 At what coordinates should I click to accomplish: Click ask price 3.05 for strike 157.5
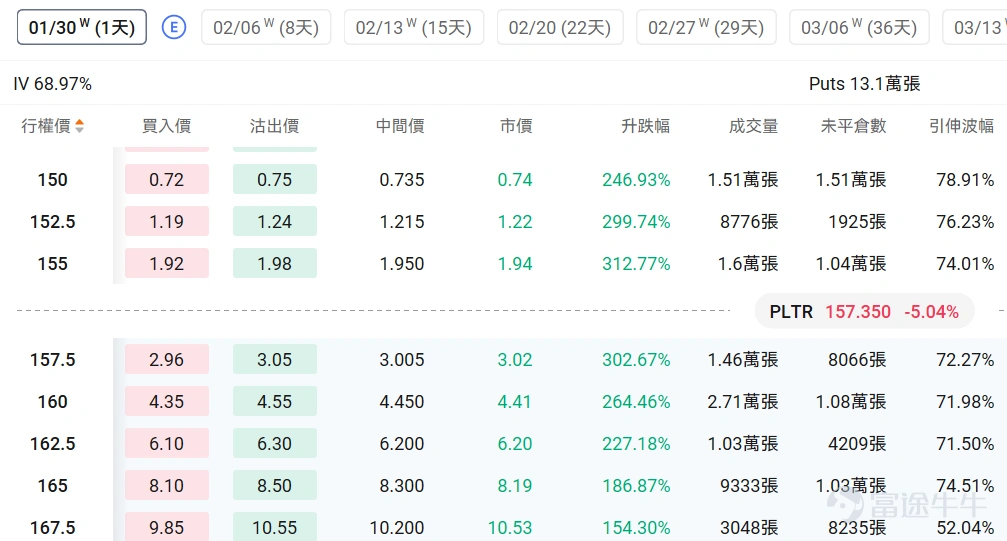coord(275,359)
